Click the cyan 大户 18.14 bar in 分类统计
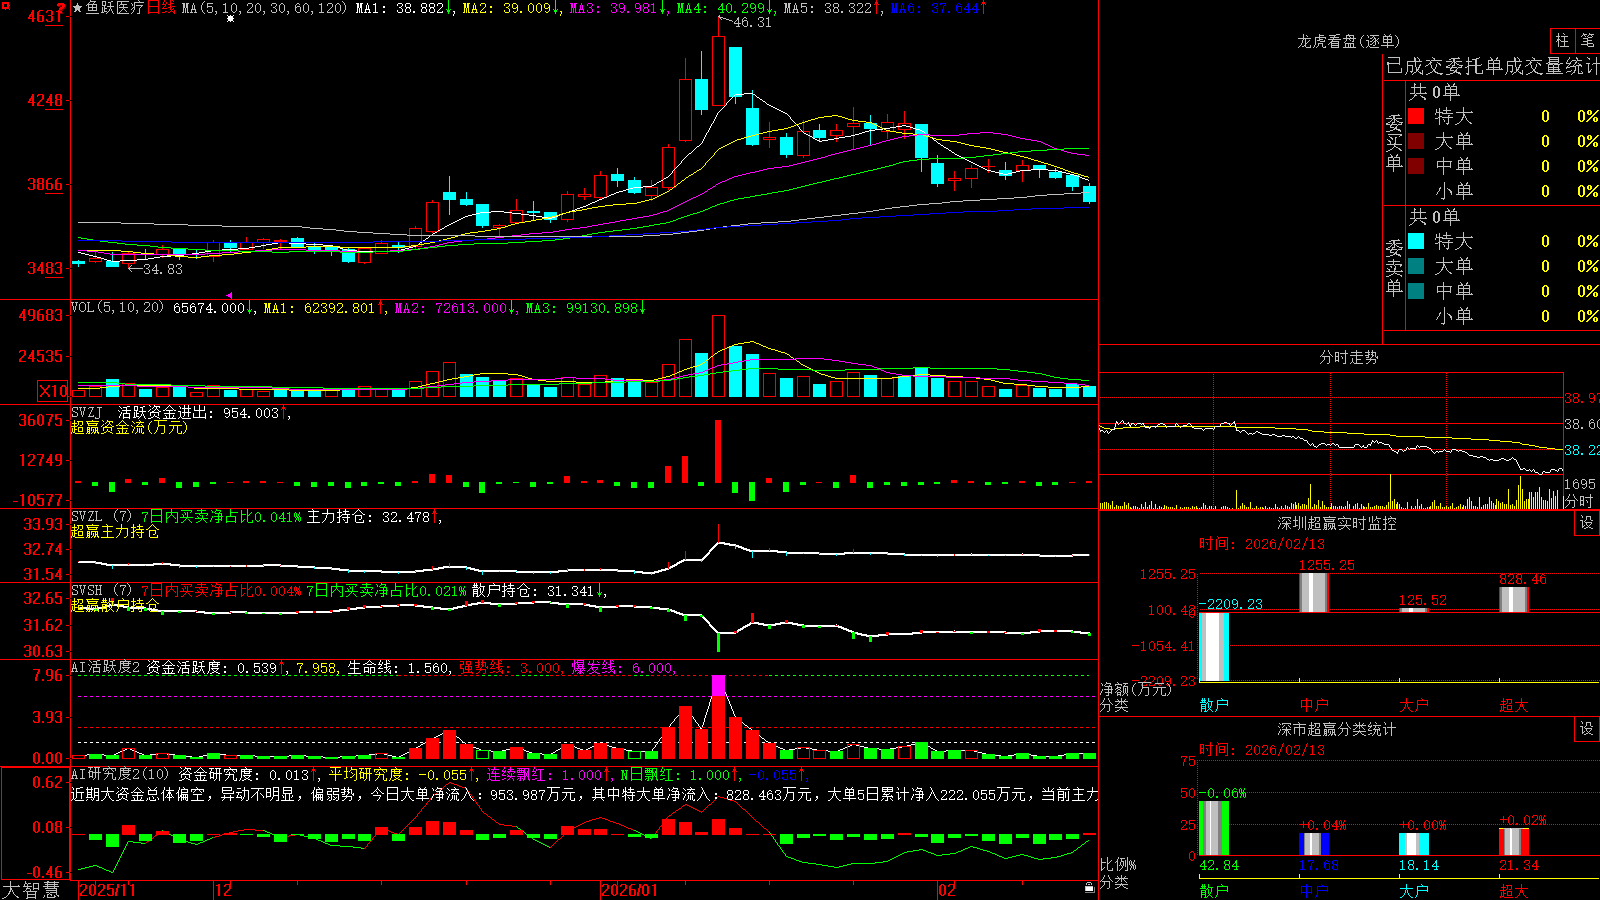This screenshot has width=1600, height=900. (1414, 844)
